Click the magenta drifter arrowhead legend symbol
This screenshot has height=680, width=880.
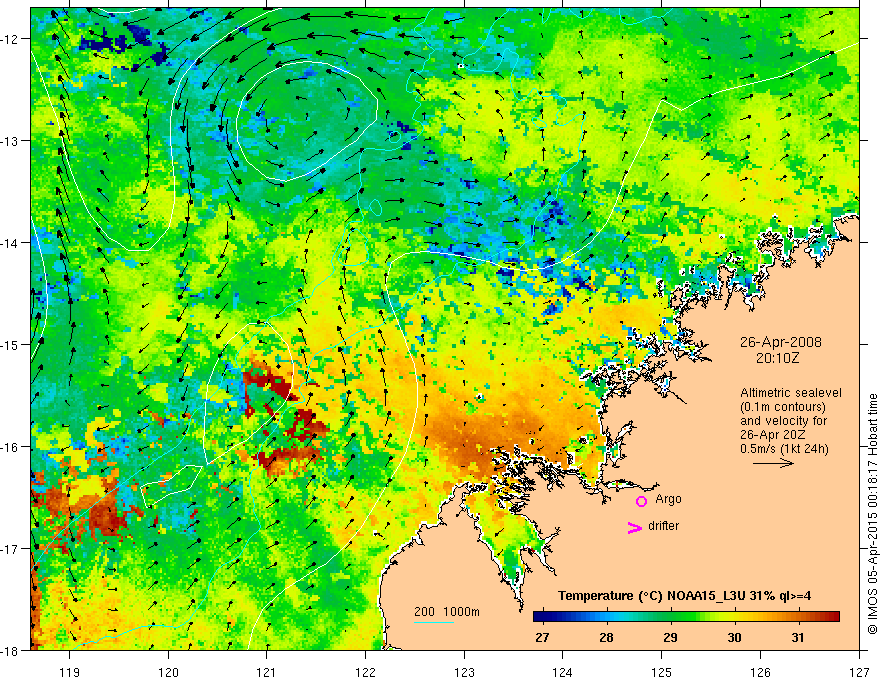(x=635, y=528)
